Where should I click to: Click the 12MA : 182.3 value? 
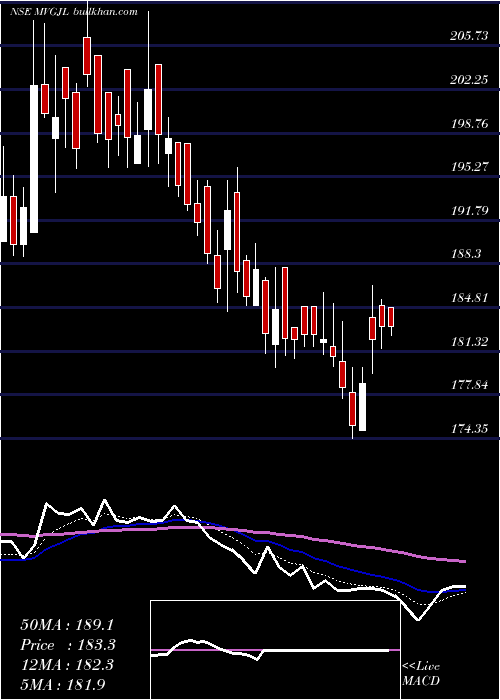(x=67, y=665)
